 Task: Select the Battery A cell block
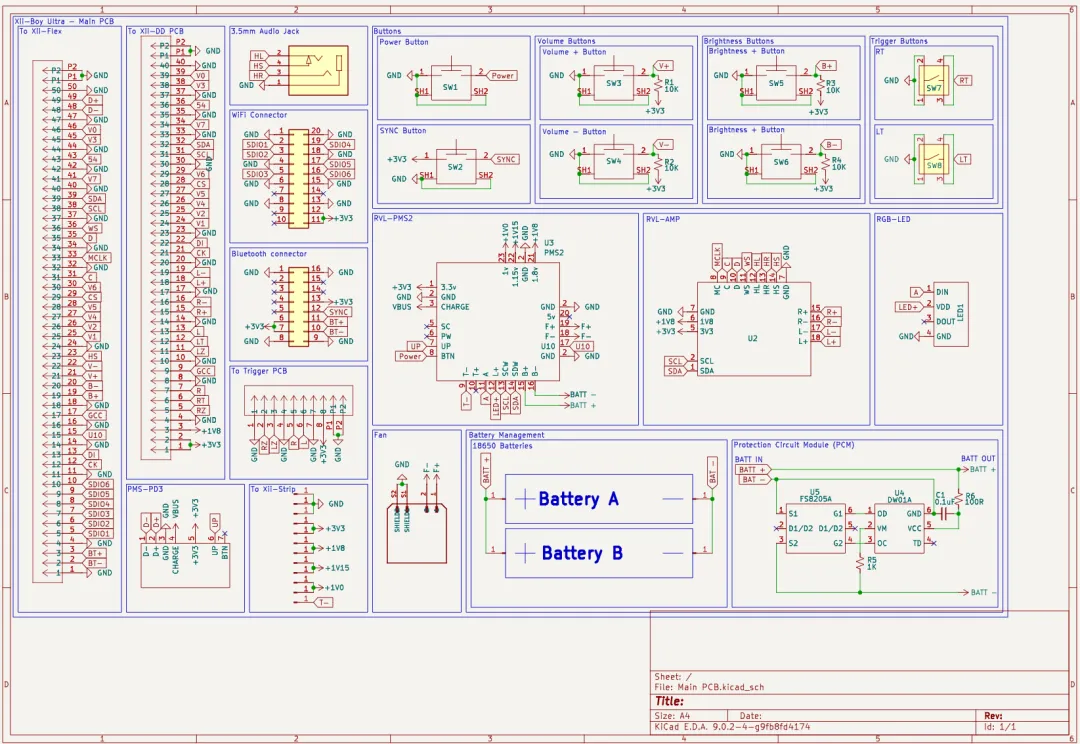click(x=599, y=499)
